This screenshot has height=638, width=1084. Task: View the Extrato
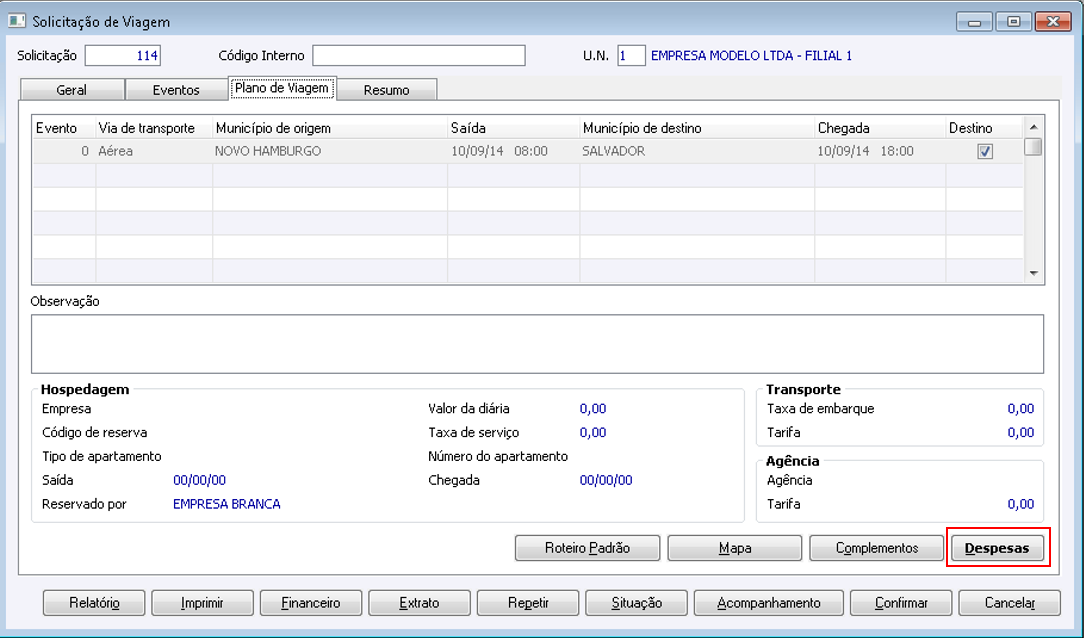[419, 603]
